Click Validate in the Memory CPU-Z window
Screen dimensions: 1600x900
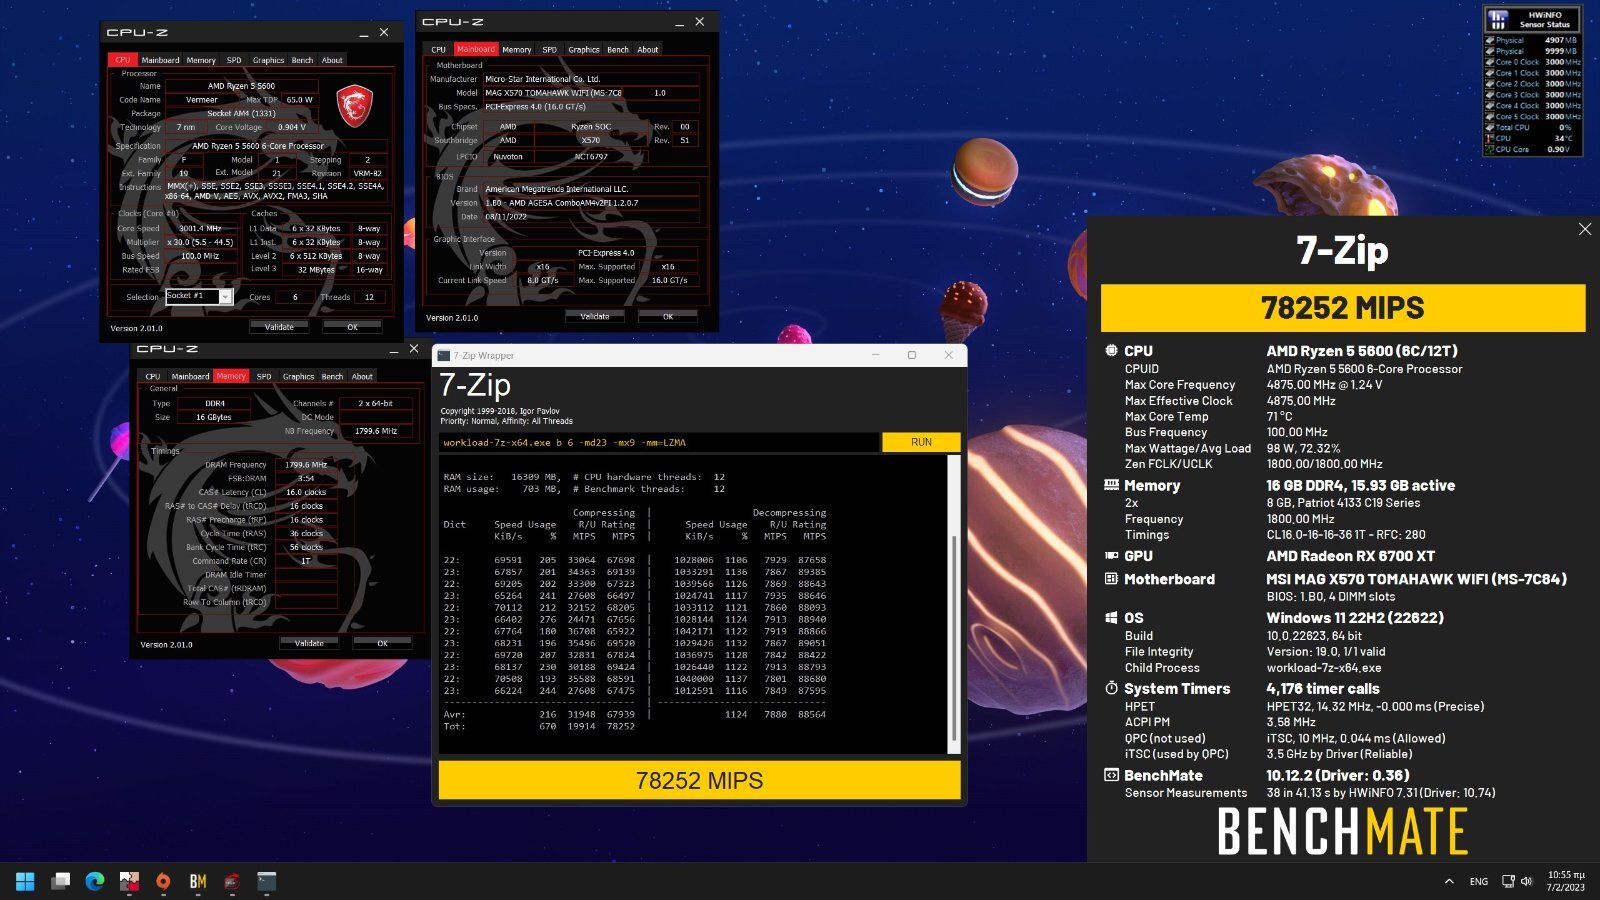(309, 643)
